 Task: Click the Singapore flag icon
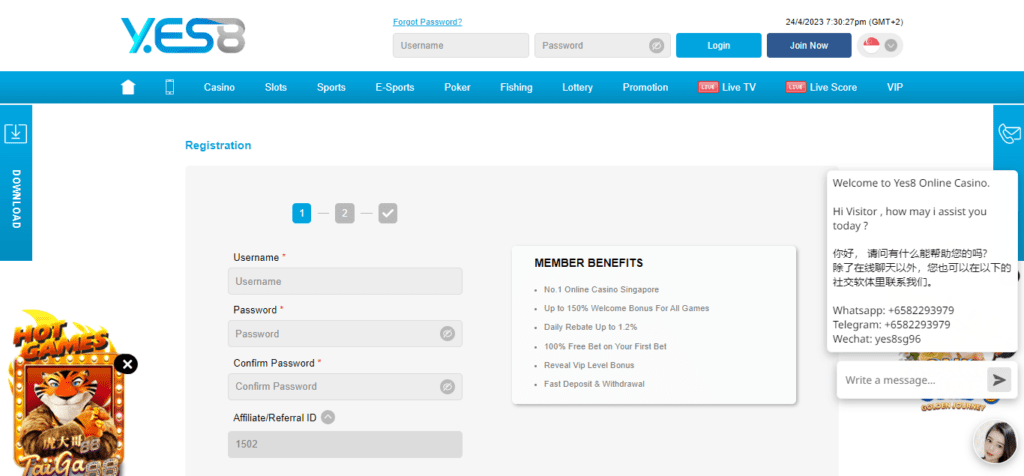pyautogui.click(x=871, y=45)
